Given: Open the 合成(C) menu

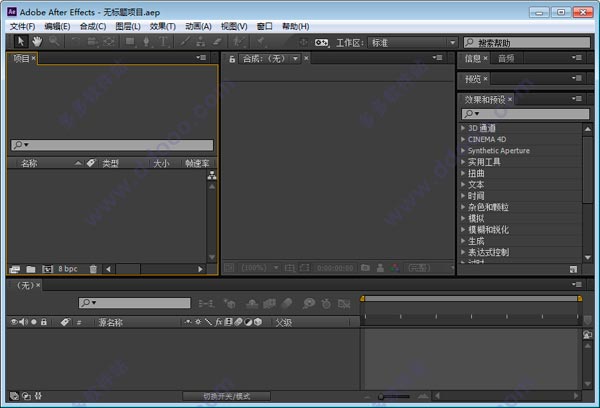Looking at the screenshot, I should 93,26.
